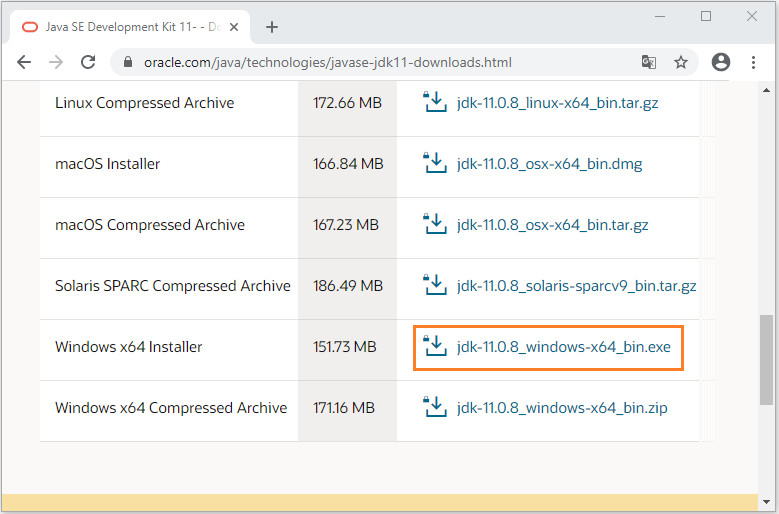
Task: Go back to the previous page
Action: coord(24,62)
